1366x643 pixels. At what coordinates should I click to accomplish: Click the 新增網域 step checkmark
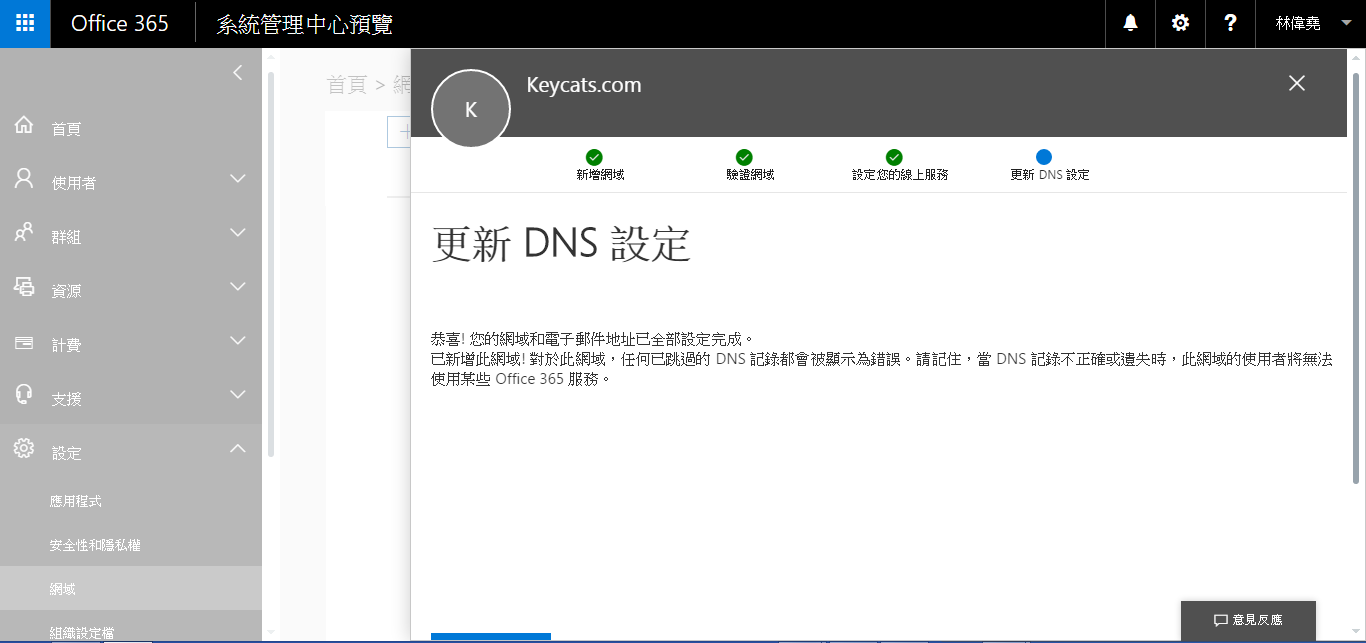coord(594,157)
